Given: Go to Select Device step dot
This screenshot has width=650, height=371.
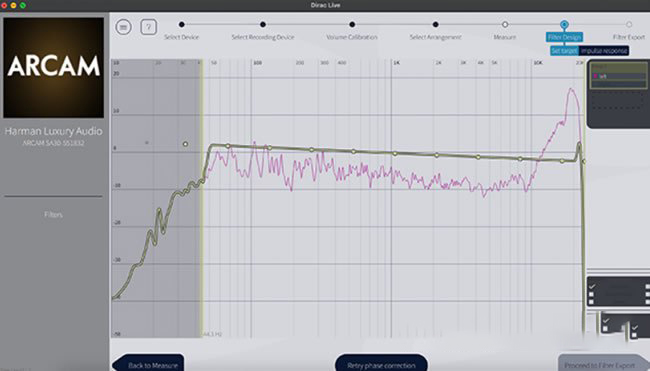Looking at the screenshot, I should pyautogui.click(x=182, y=24).
